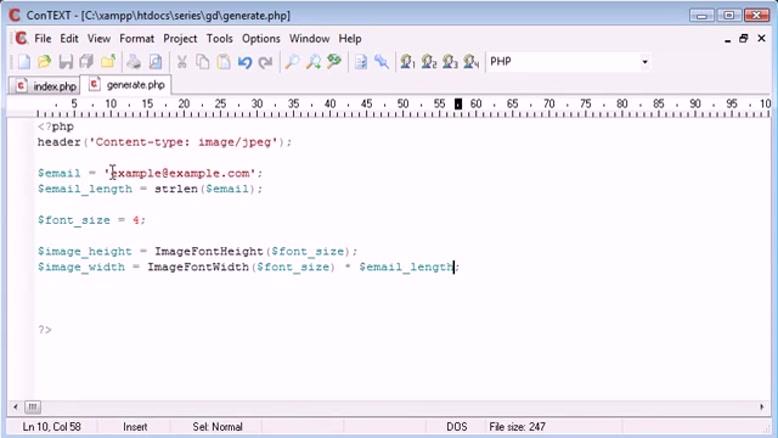This screenshot has width=778, height=438.
Task: Minimize the inner document window
Action: point(727,39)
